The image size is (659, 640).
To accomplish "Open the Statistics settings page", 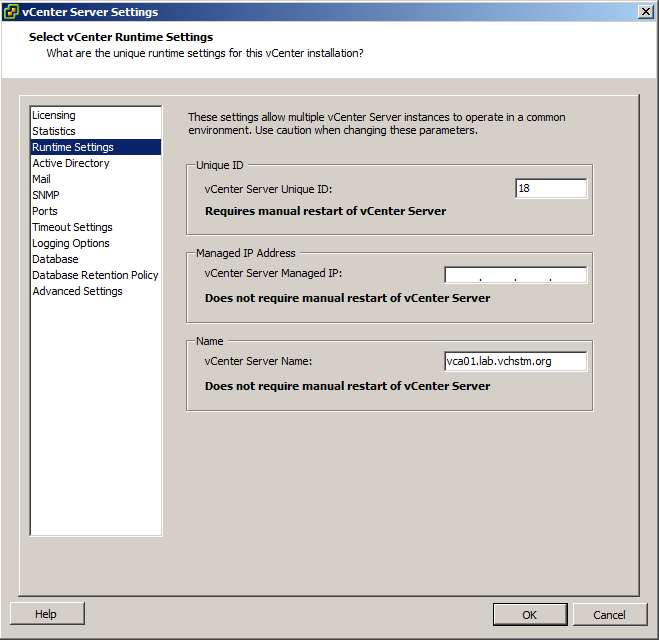I will 96,131.
